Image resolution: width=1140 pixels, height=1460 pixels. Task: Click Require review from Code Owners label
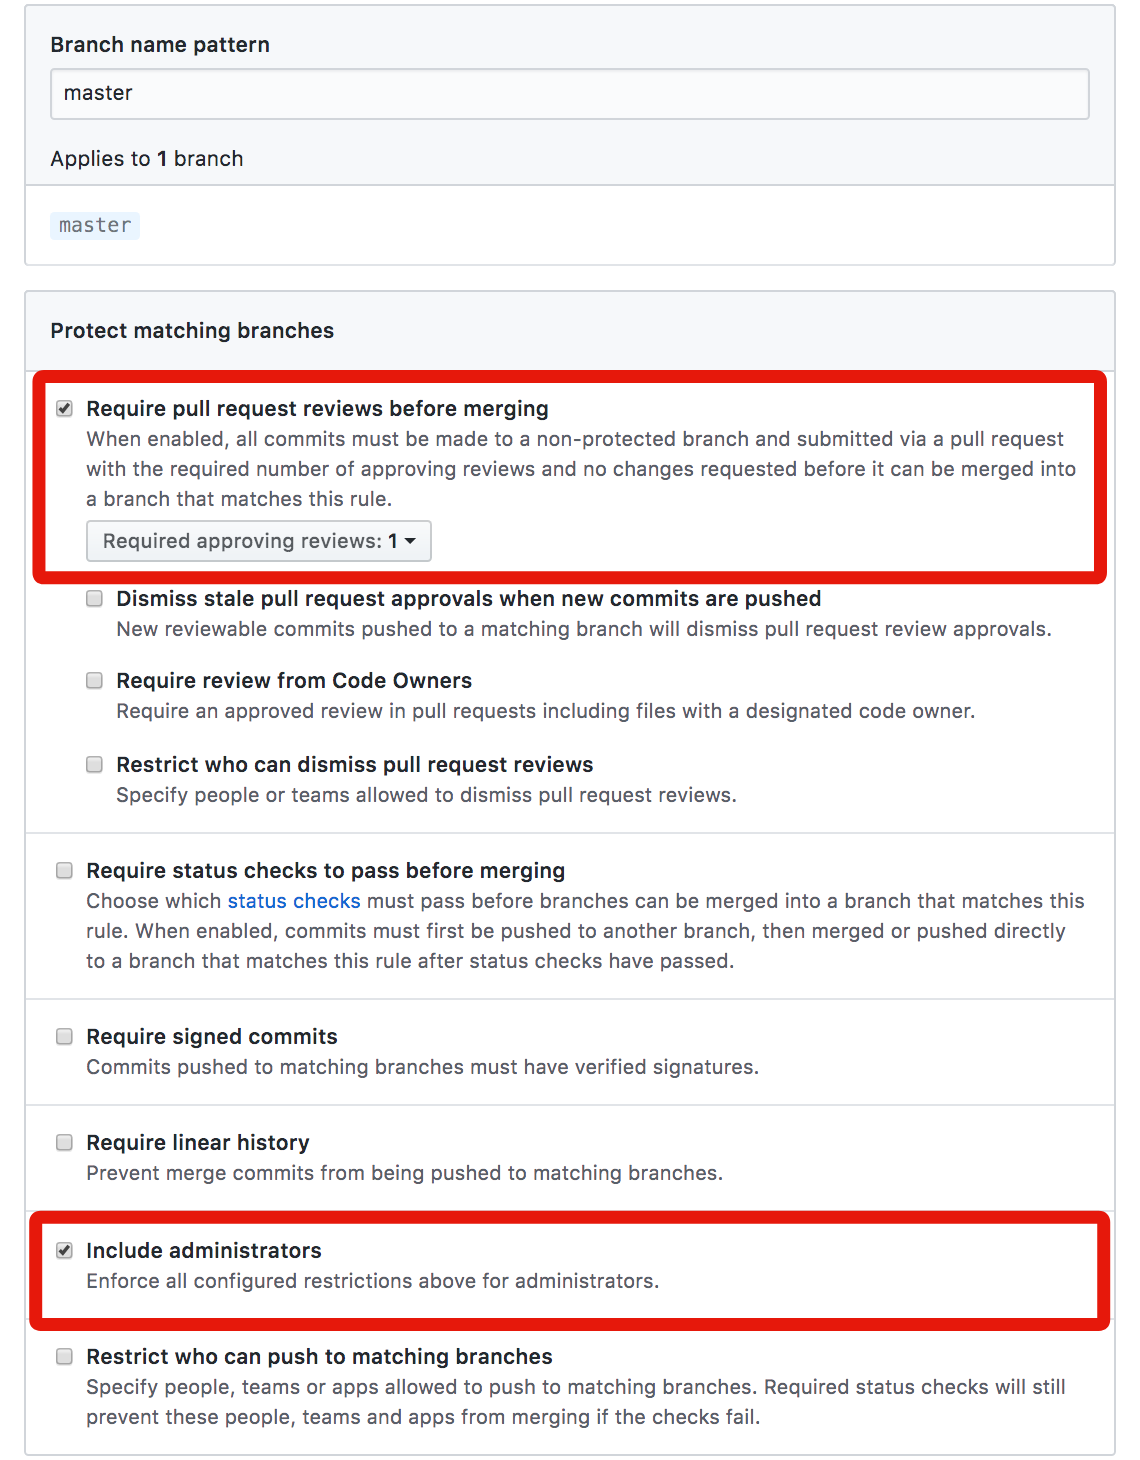tap(294, 681)
